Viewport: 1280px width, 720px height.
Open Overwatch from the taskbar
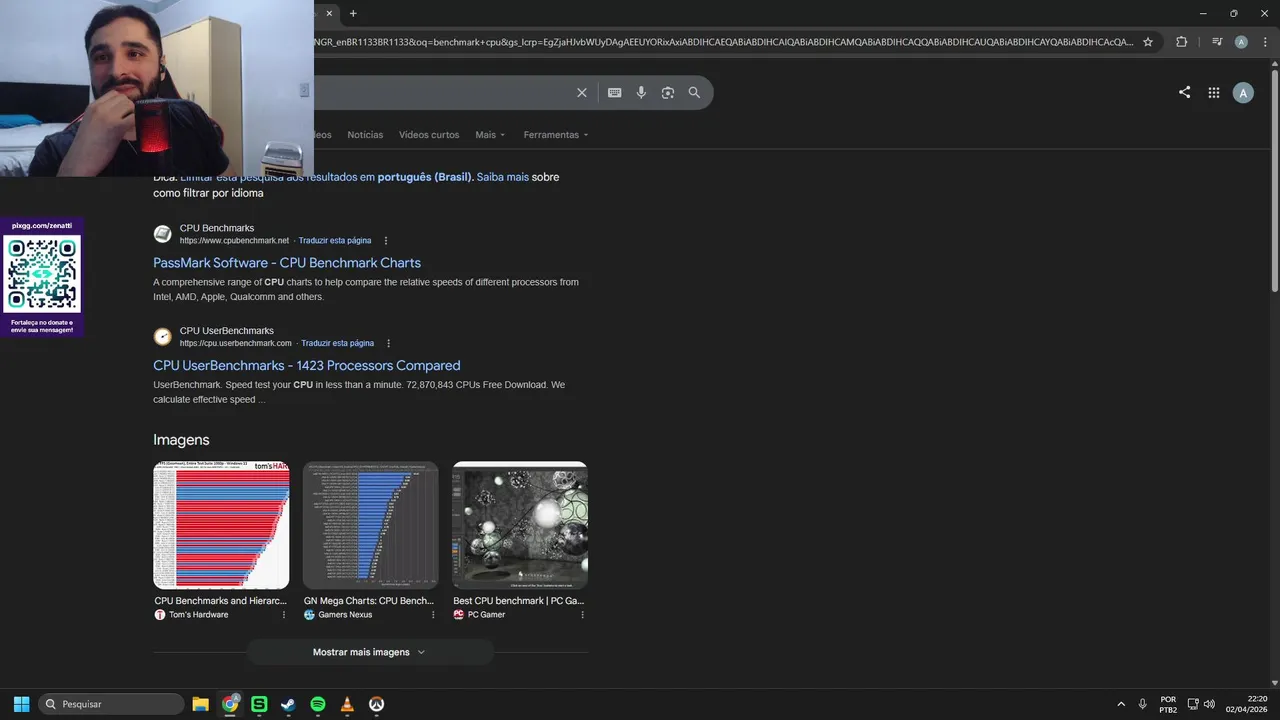(x=377, y=704)
